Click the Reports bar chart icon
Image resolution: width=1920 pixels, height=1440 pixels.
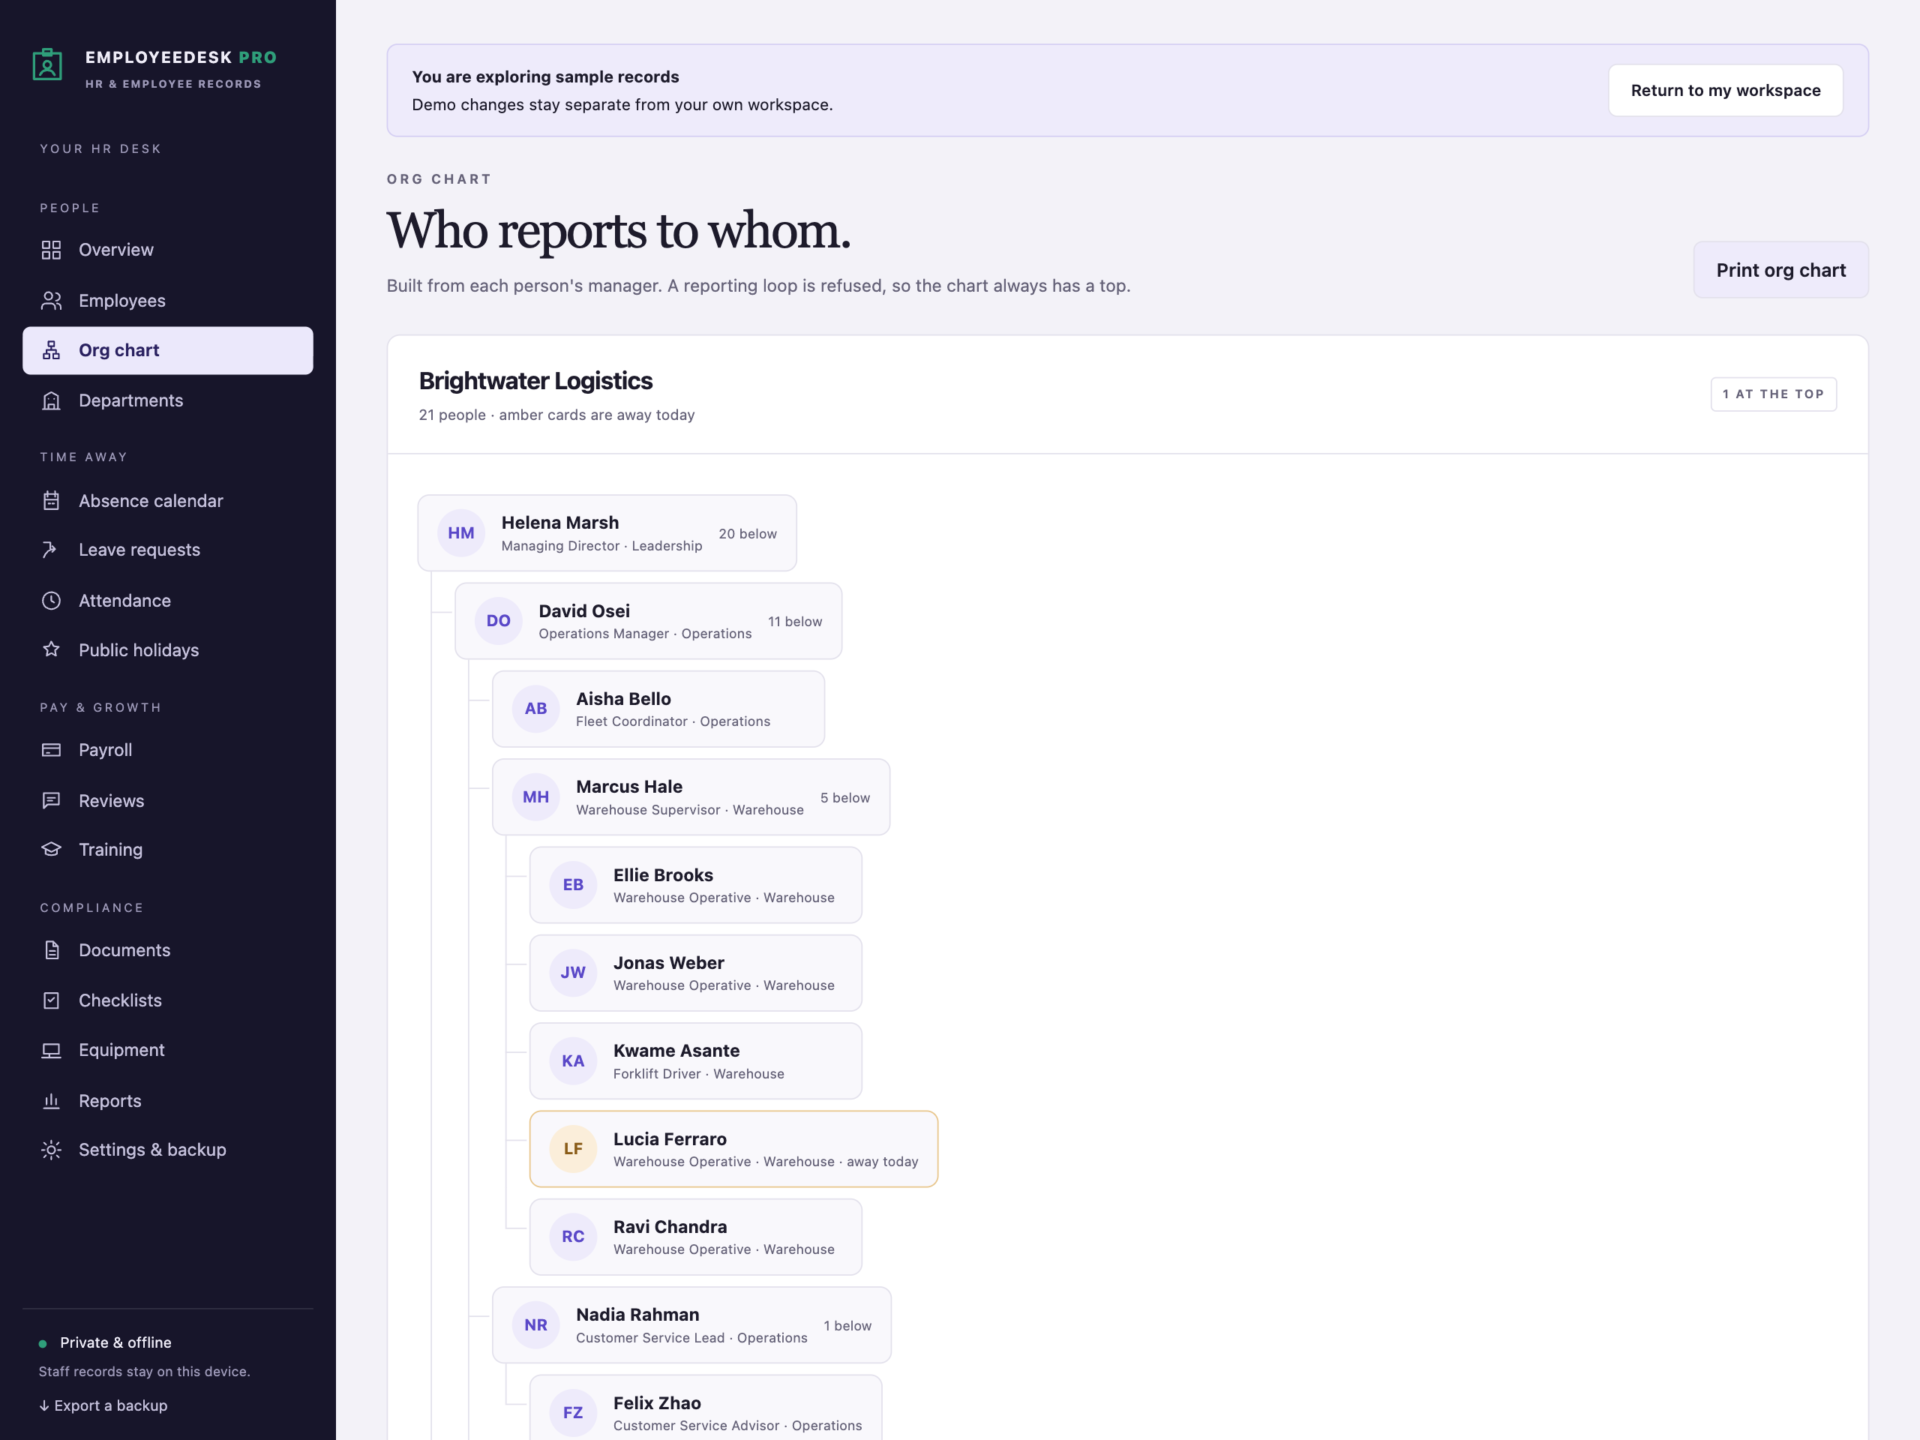(x=51, y=1100)
